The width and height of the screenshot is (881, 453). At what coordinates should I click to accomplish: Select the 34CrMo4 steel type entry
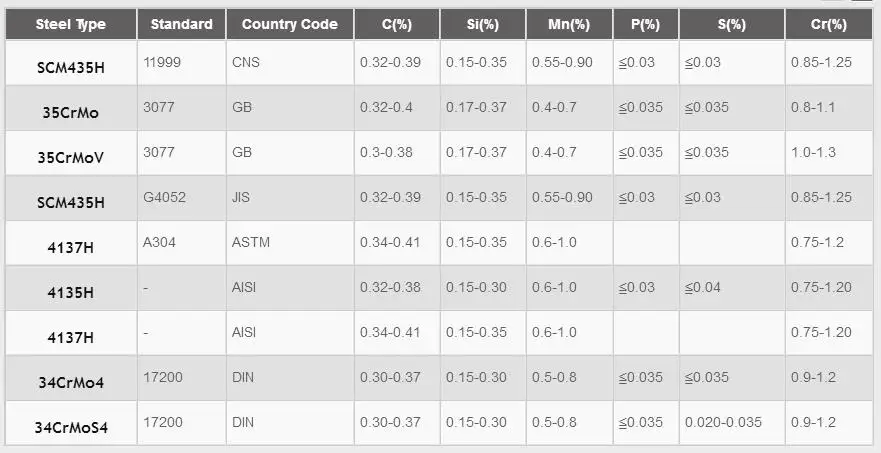(x=71, y=382)
